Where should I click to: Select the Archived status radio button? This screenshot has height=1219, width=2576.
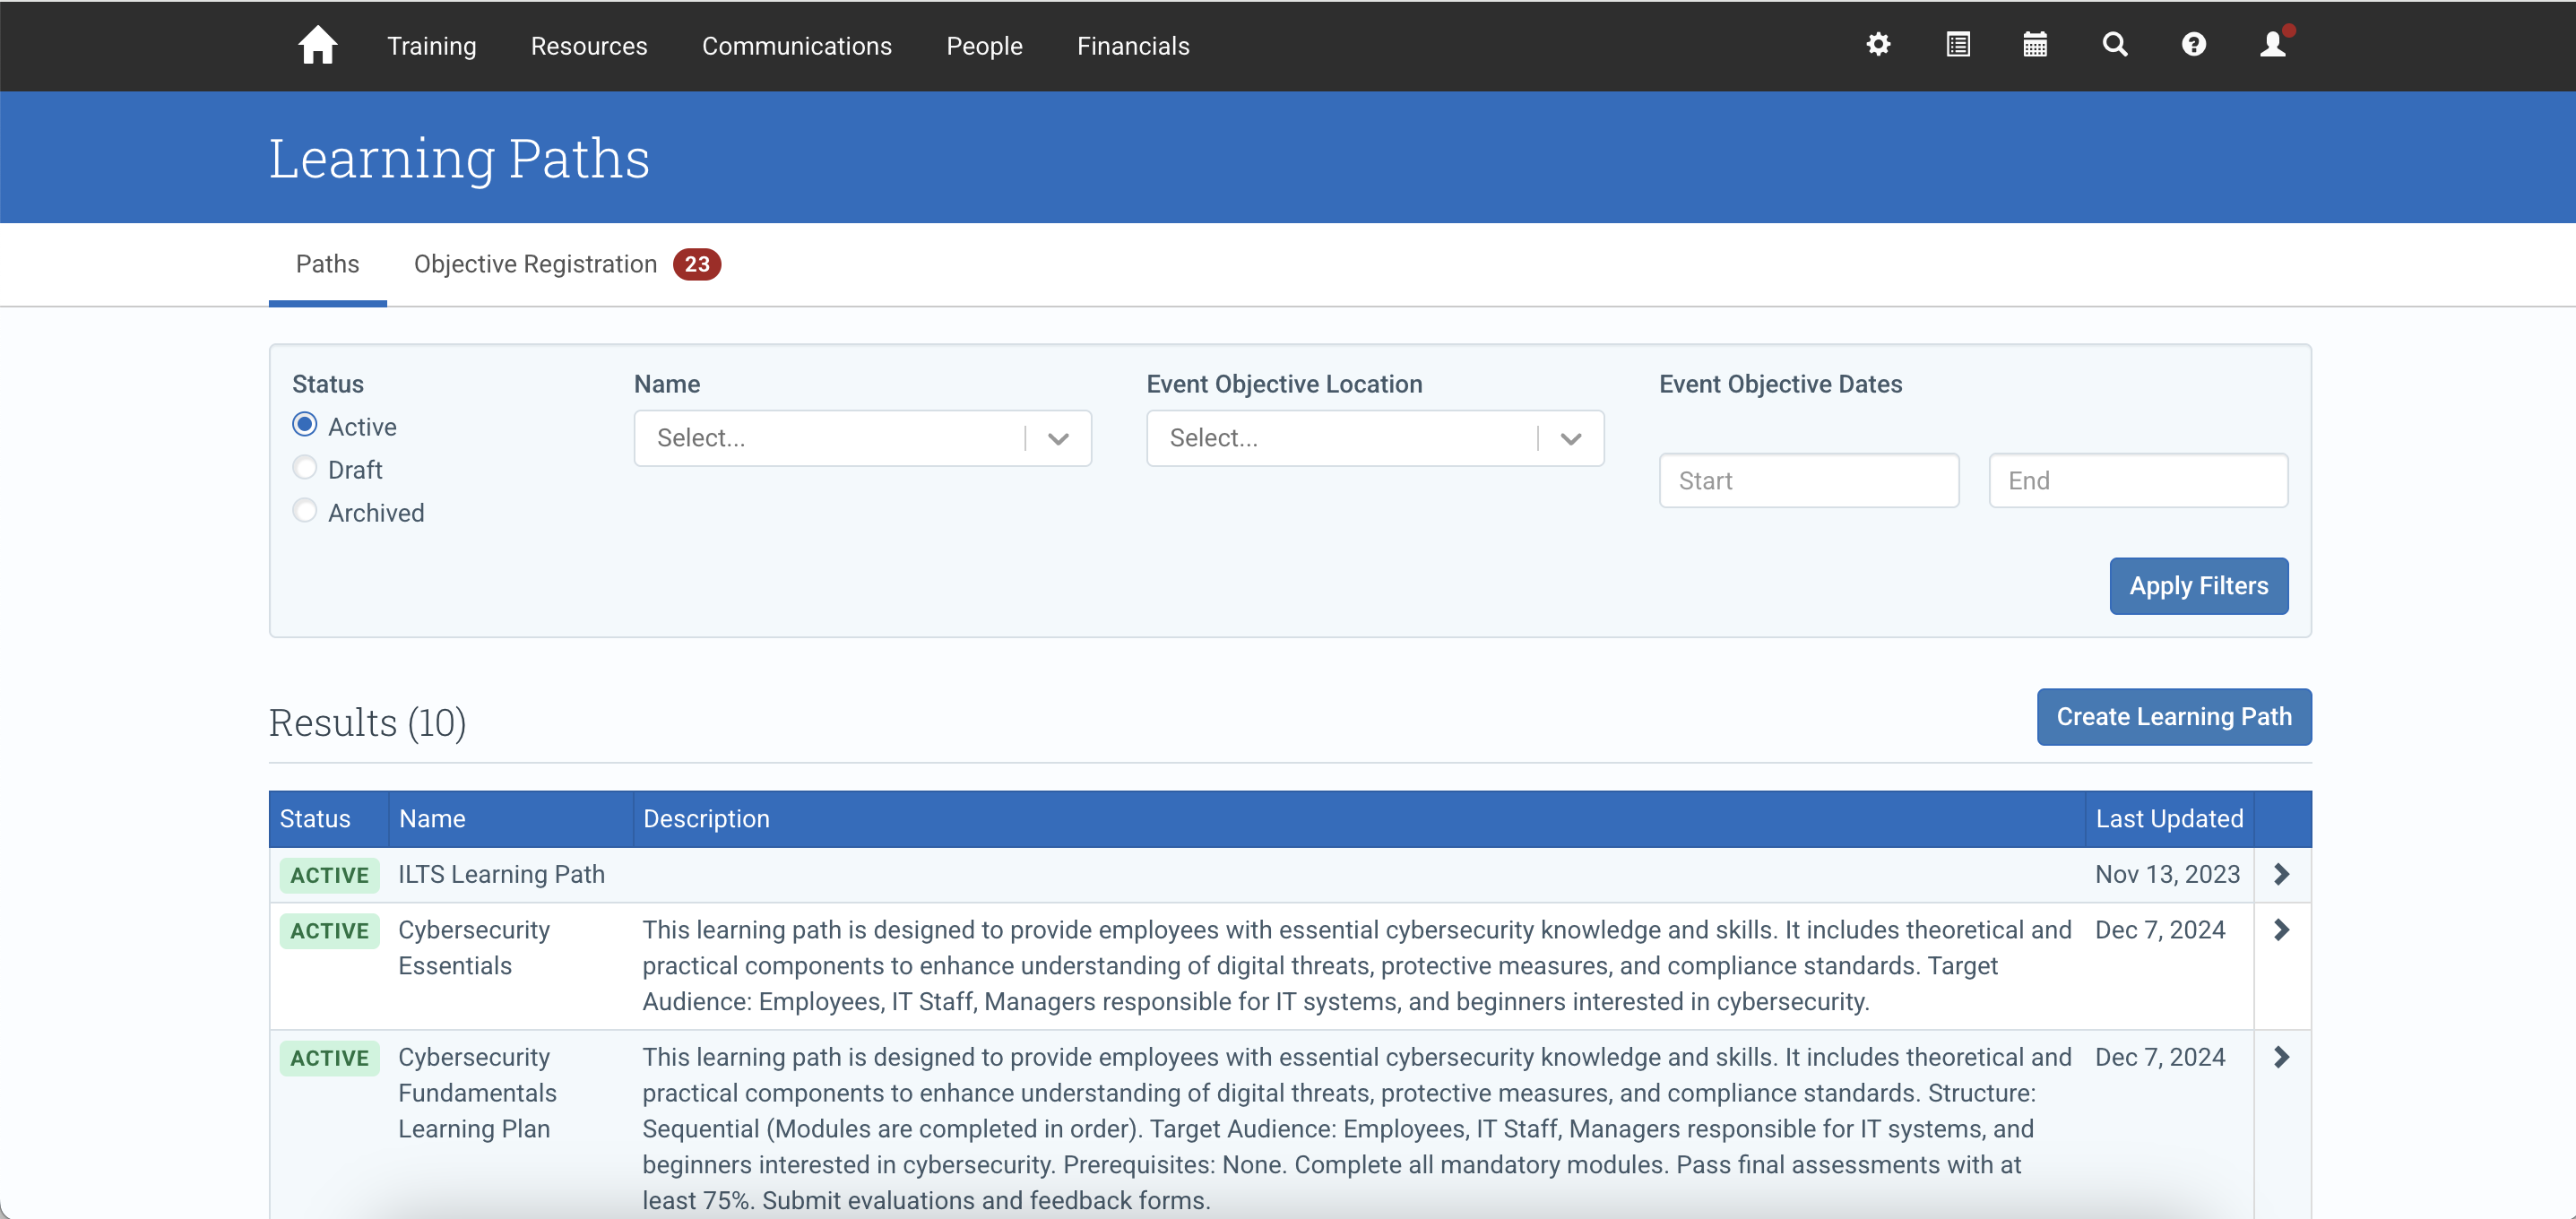(x=304, y=511)
